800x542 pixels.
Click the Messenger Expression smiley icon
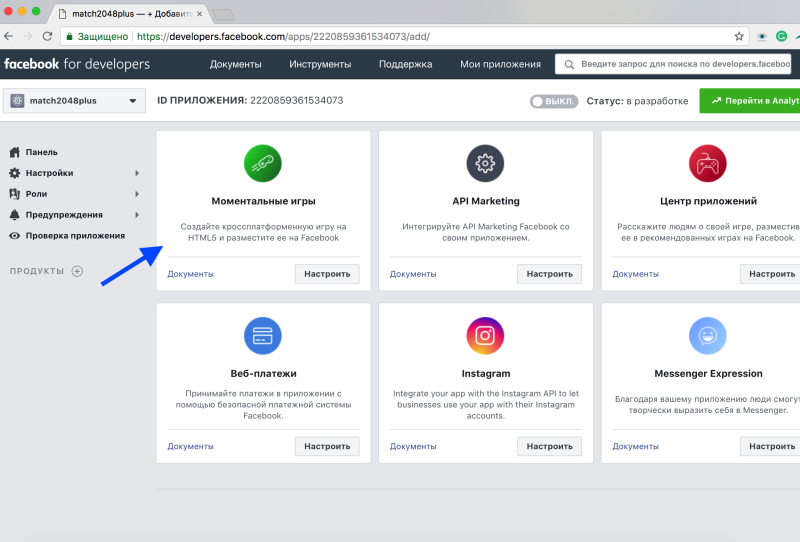[708, 336]
